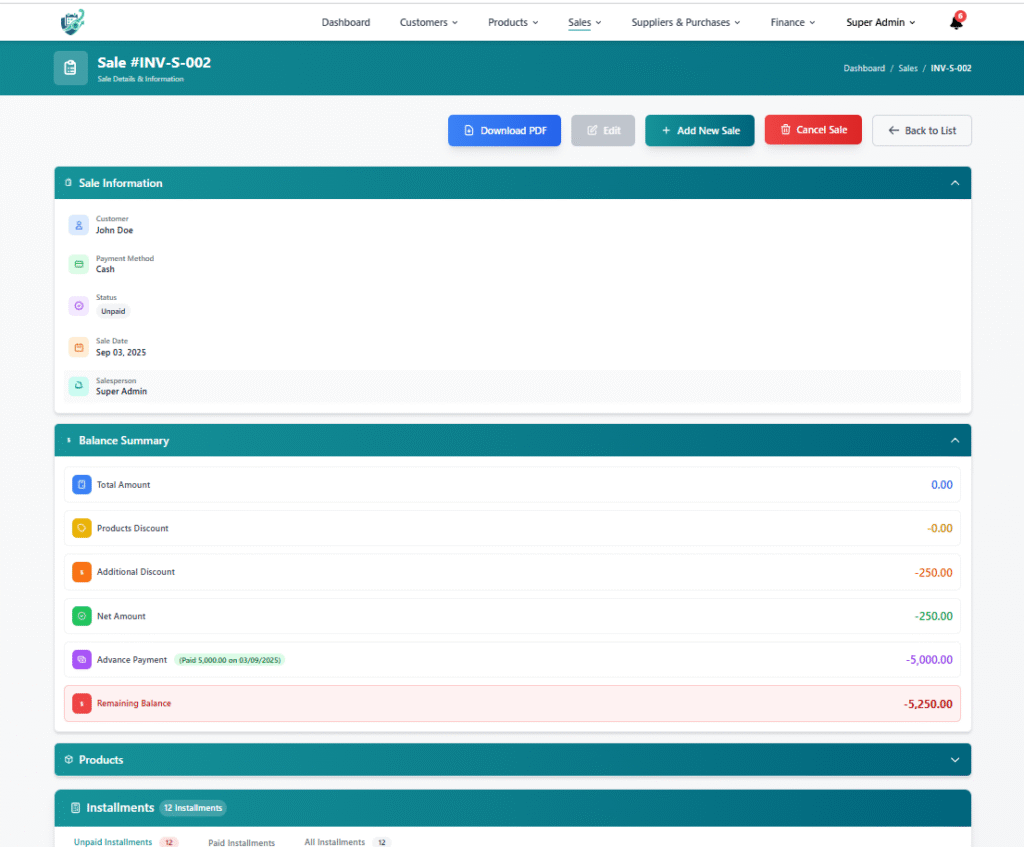Screen dimensions: 1024x847
Task: Click the Sale Date calendar icon
Action: tap(79, 347)
